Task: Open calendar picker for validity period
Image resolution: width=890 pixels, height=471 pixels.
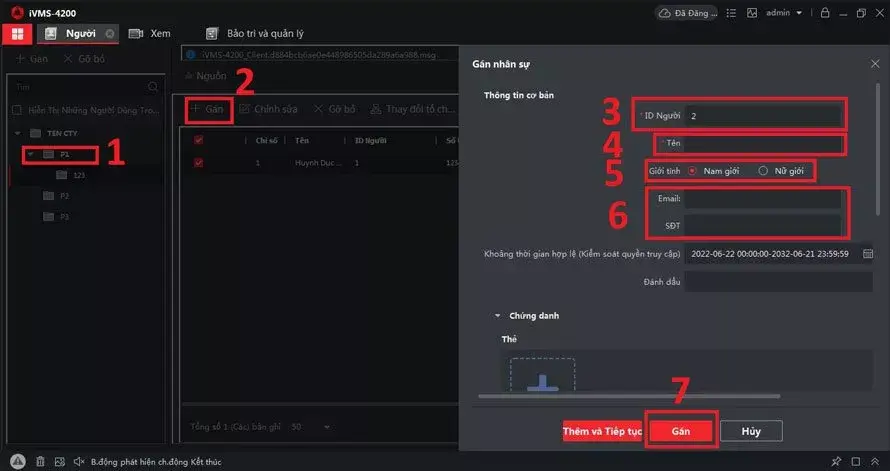Action: [868, 254]
